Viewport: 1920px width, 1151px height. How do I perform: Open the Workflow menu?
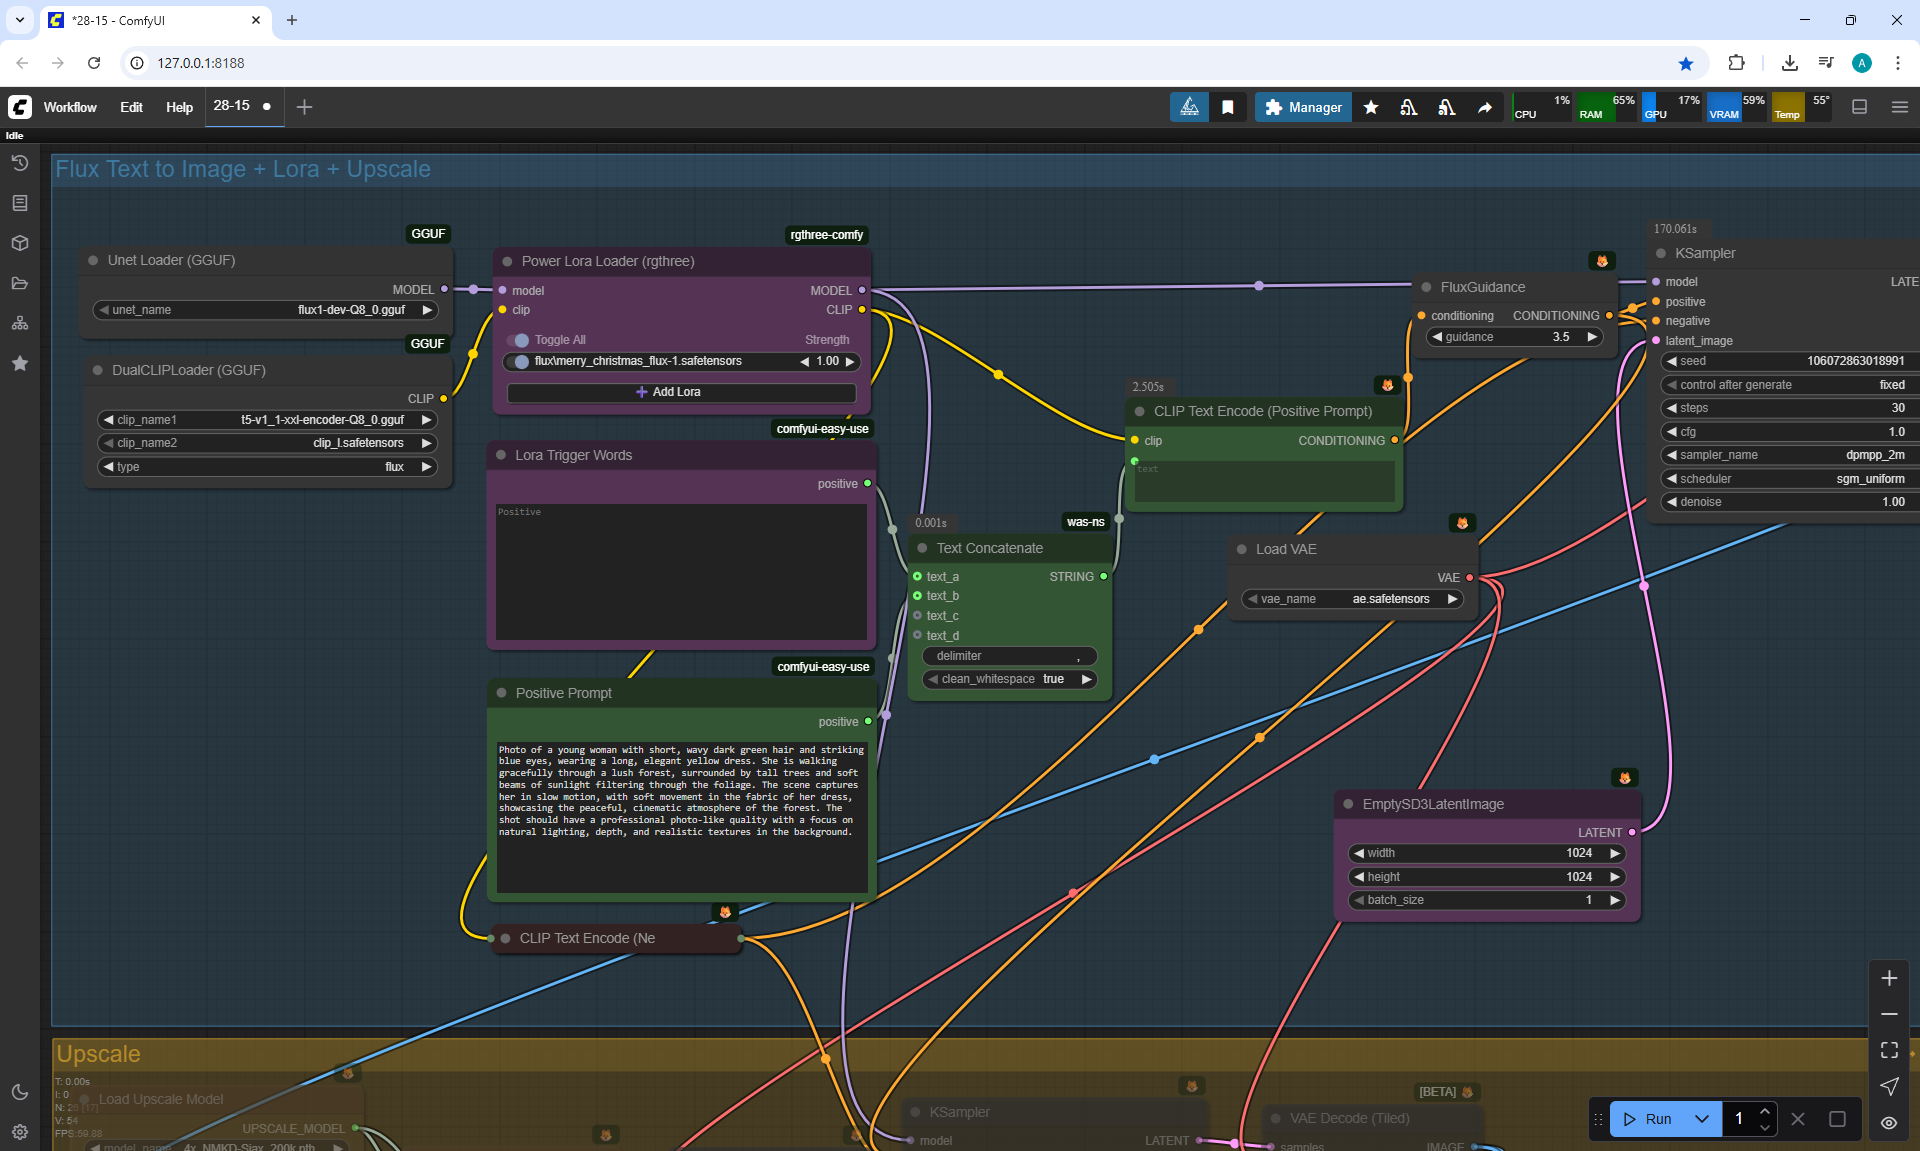pos(70,107)
